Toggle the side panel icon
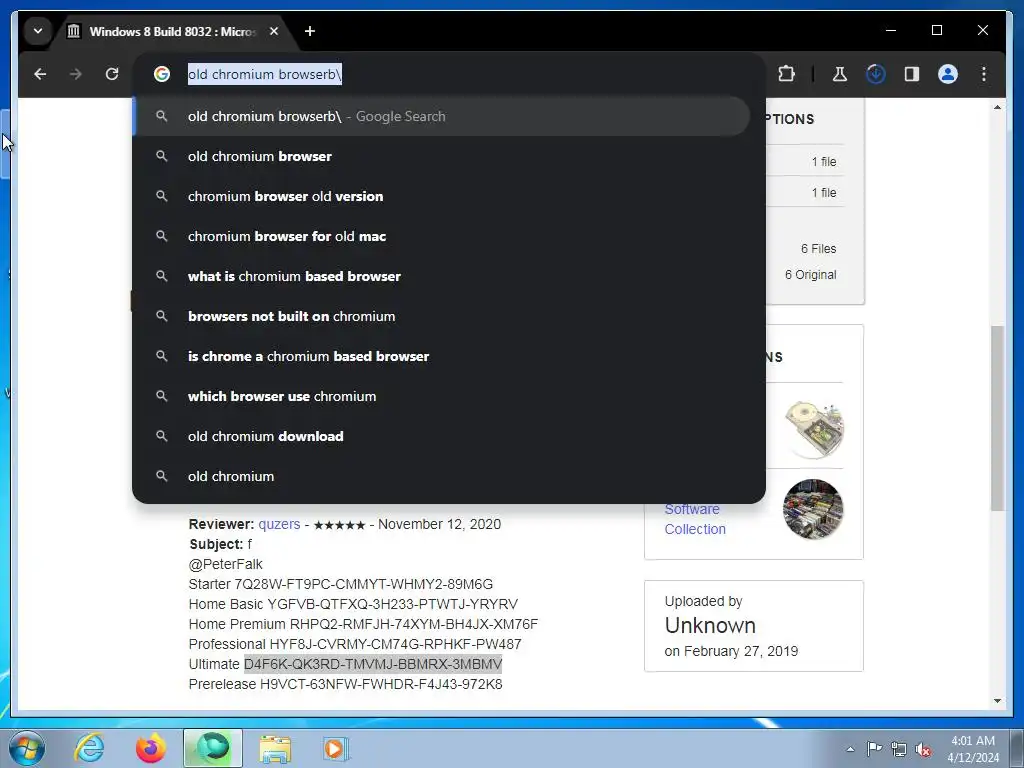 [x=912, y=74]
